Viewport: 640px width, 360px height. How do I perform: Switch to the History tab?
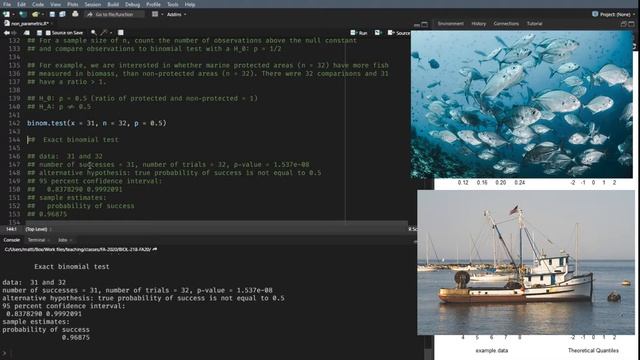pyautogui.click(x=479, y=24)
